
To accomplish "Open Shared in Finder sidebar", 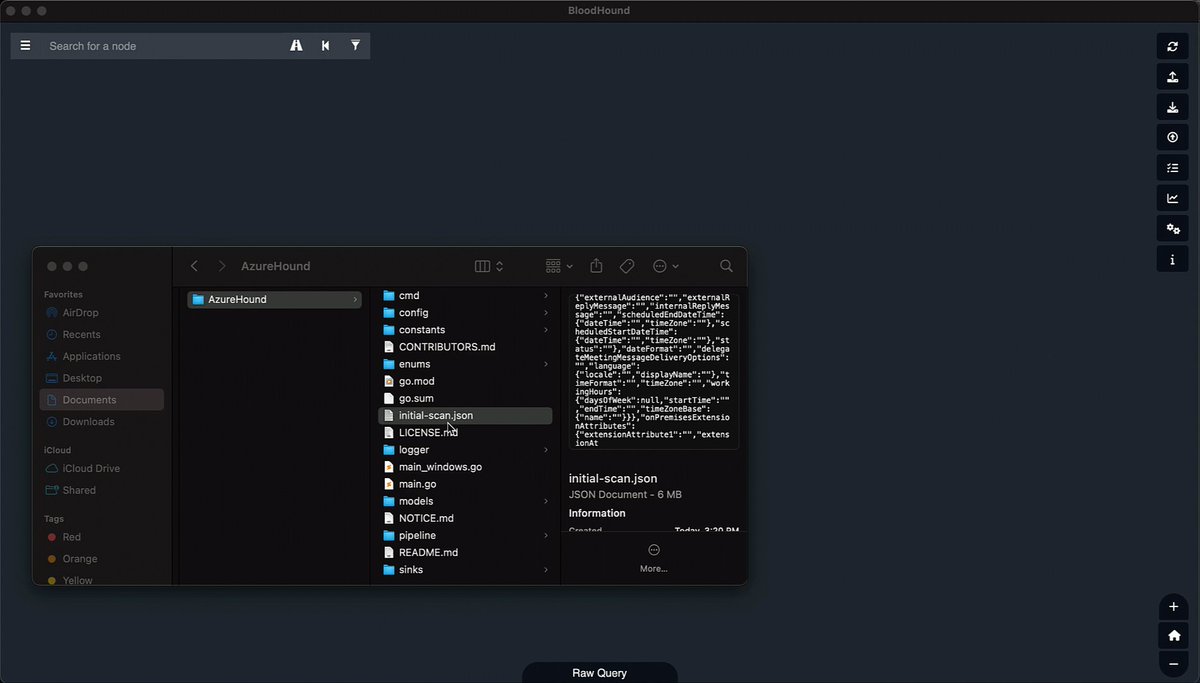I will [102, 491].
